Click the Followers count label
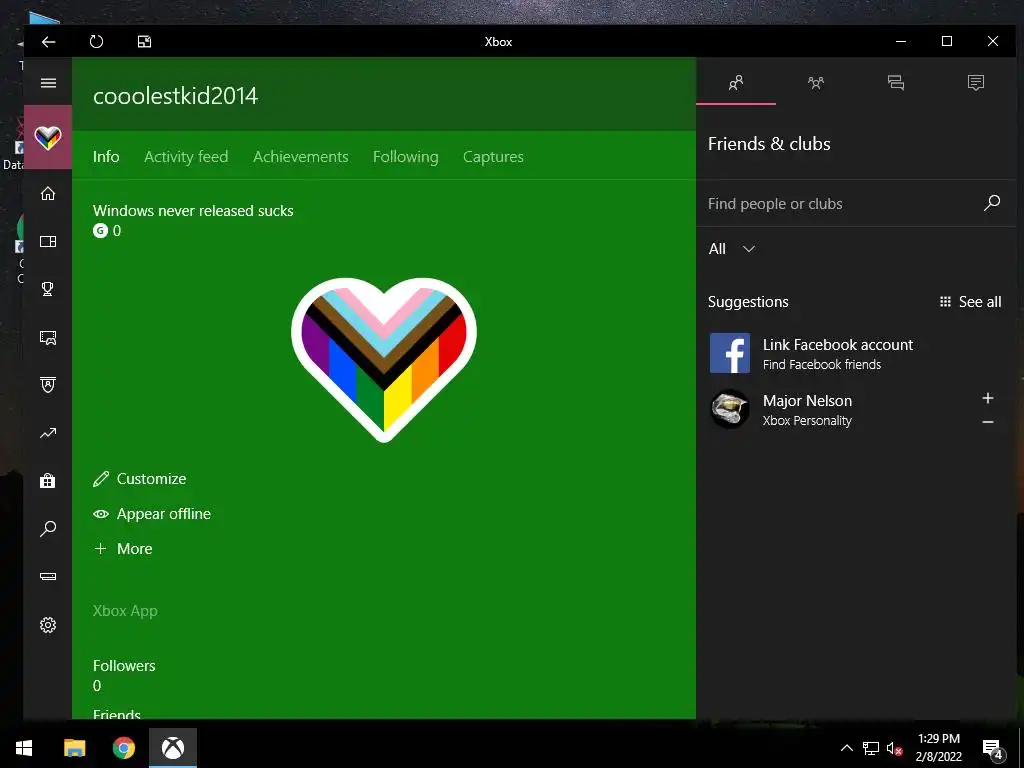1024x768 pixels. click(x=124, y=665)
